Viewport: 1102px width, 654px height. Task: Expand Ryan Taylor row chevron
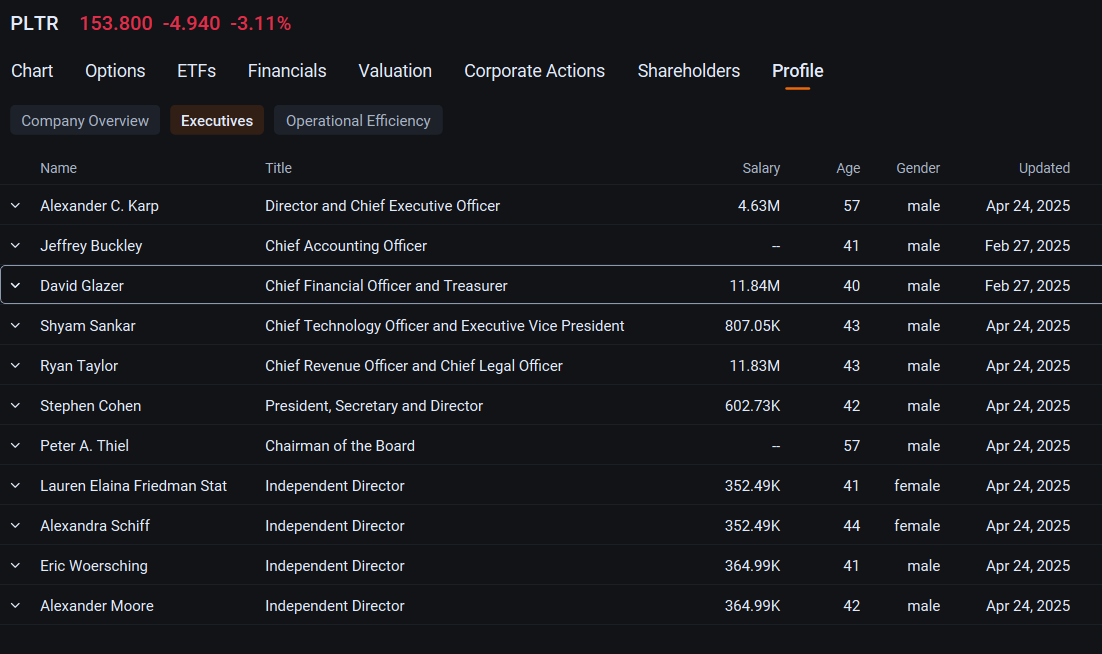coord(15,366)
